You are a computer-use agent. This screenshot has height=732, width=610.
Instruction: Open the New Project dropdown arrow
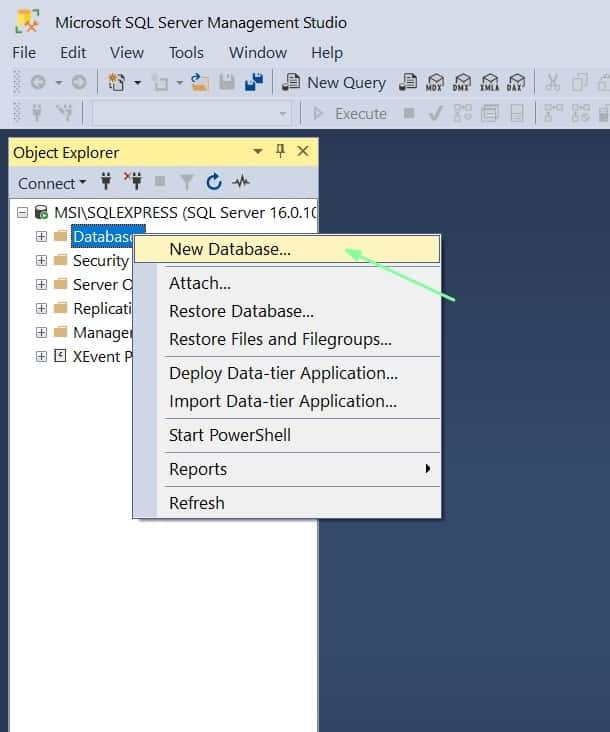coord(138,83)
